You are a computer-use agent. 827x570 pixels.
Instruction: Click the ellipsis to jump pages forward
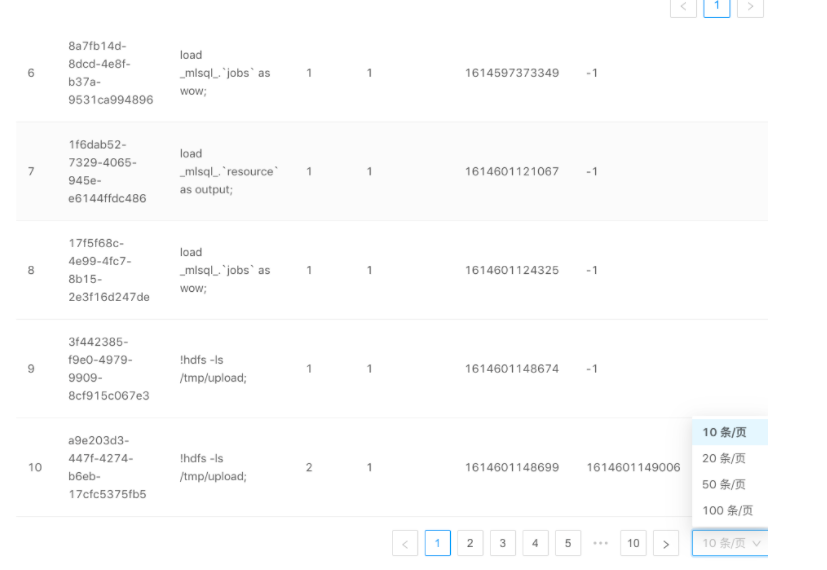click(x=600, y=543)
